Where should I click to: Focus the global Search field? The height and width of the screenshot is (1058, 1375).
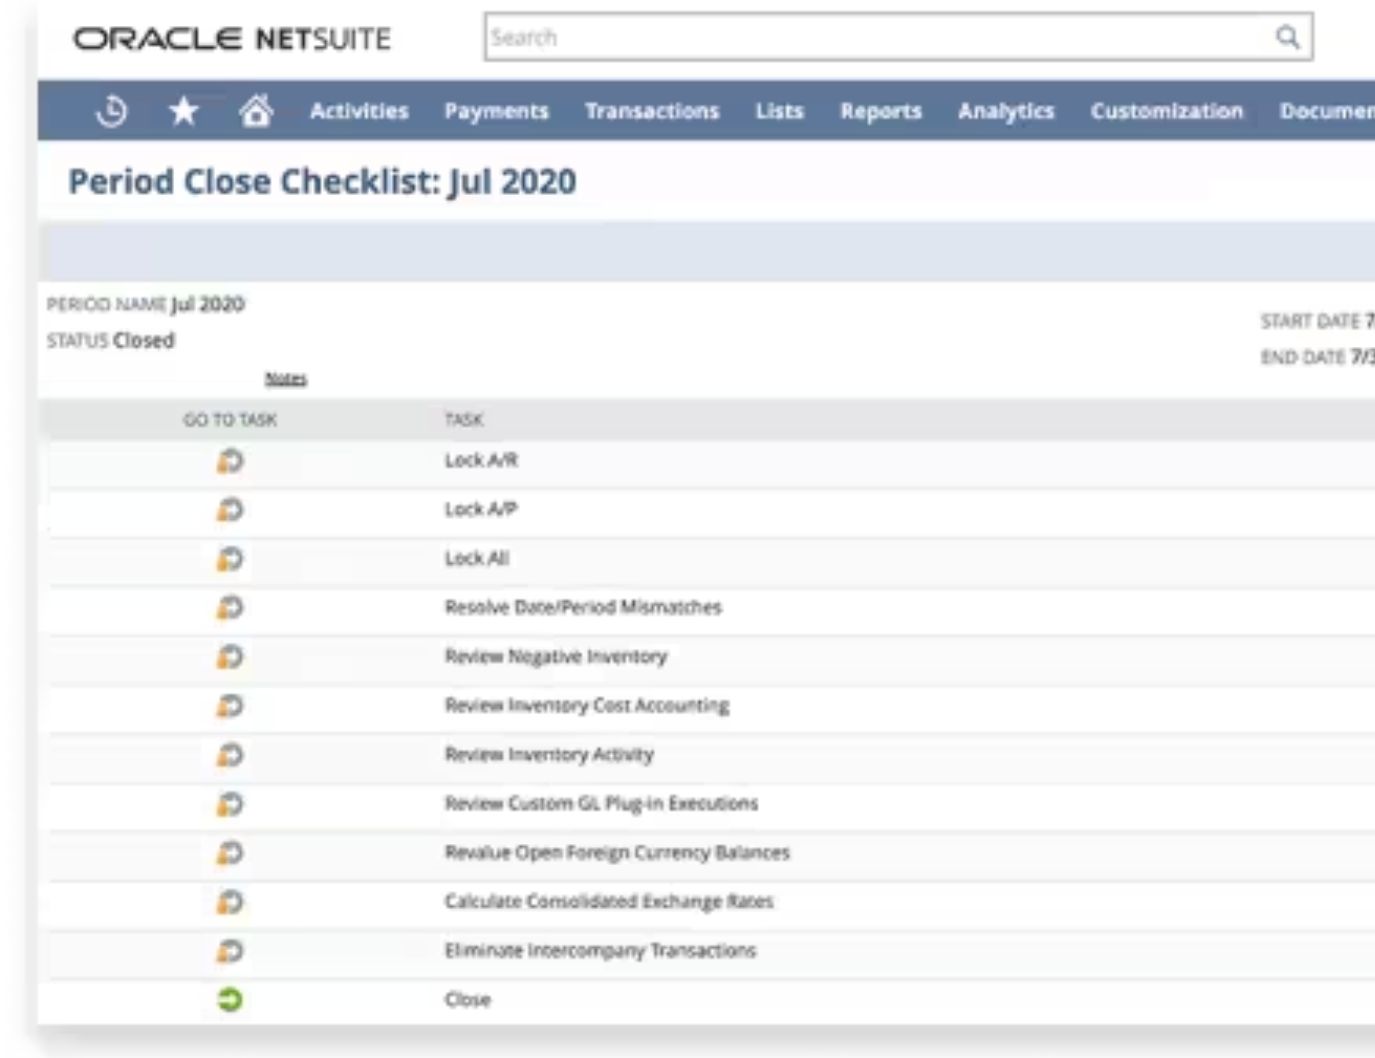click(870, 38)
